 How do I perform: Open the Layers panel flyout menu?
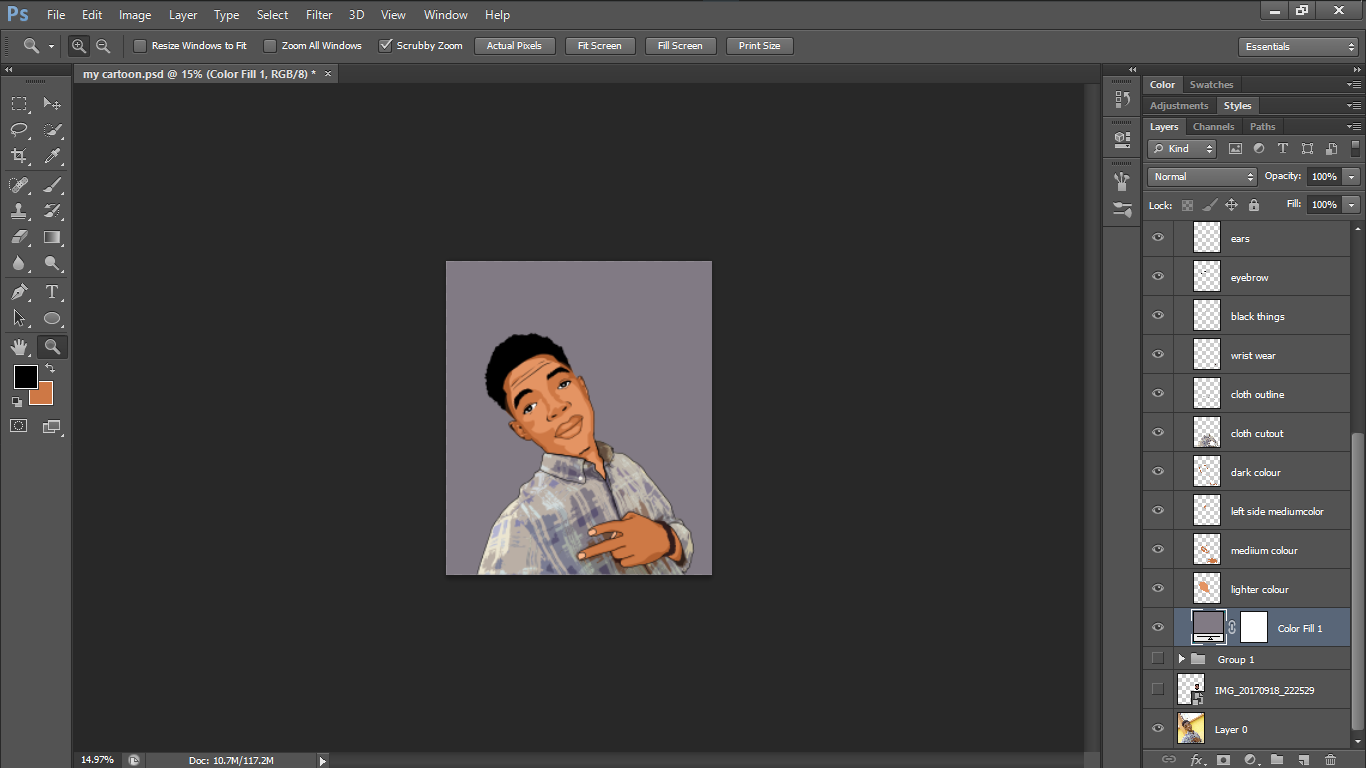click(x=1353, y=127)
